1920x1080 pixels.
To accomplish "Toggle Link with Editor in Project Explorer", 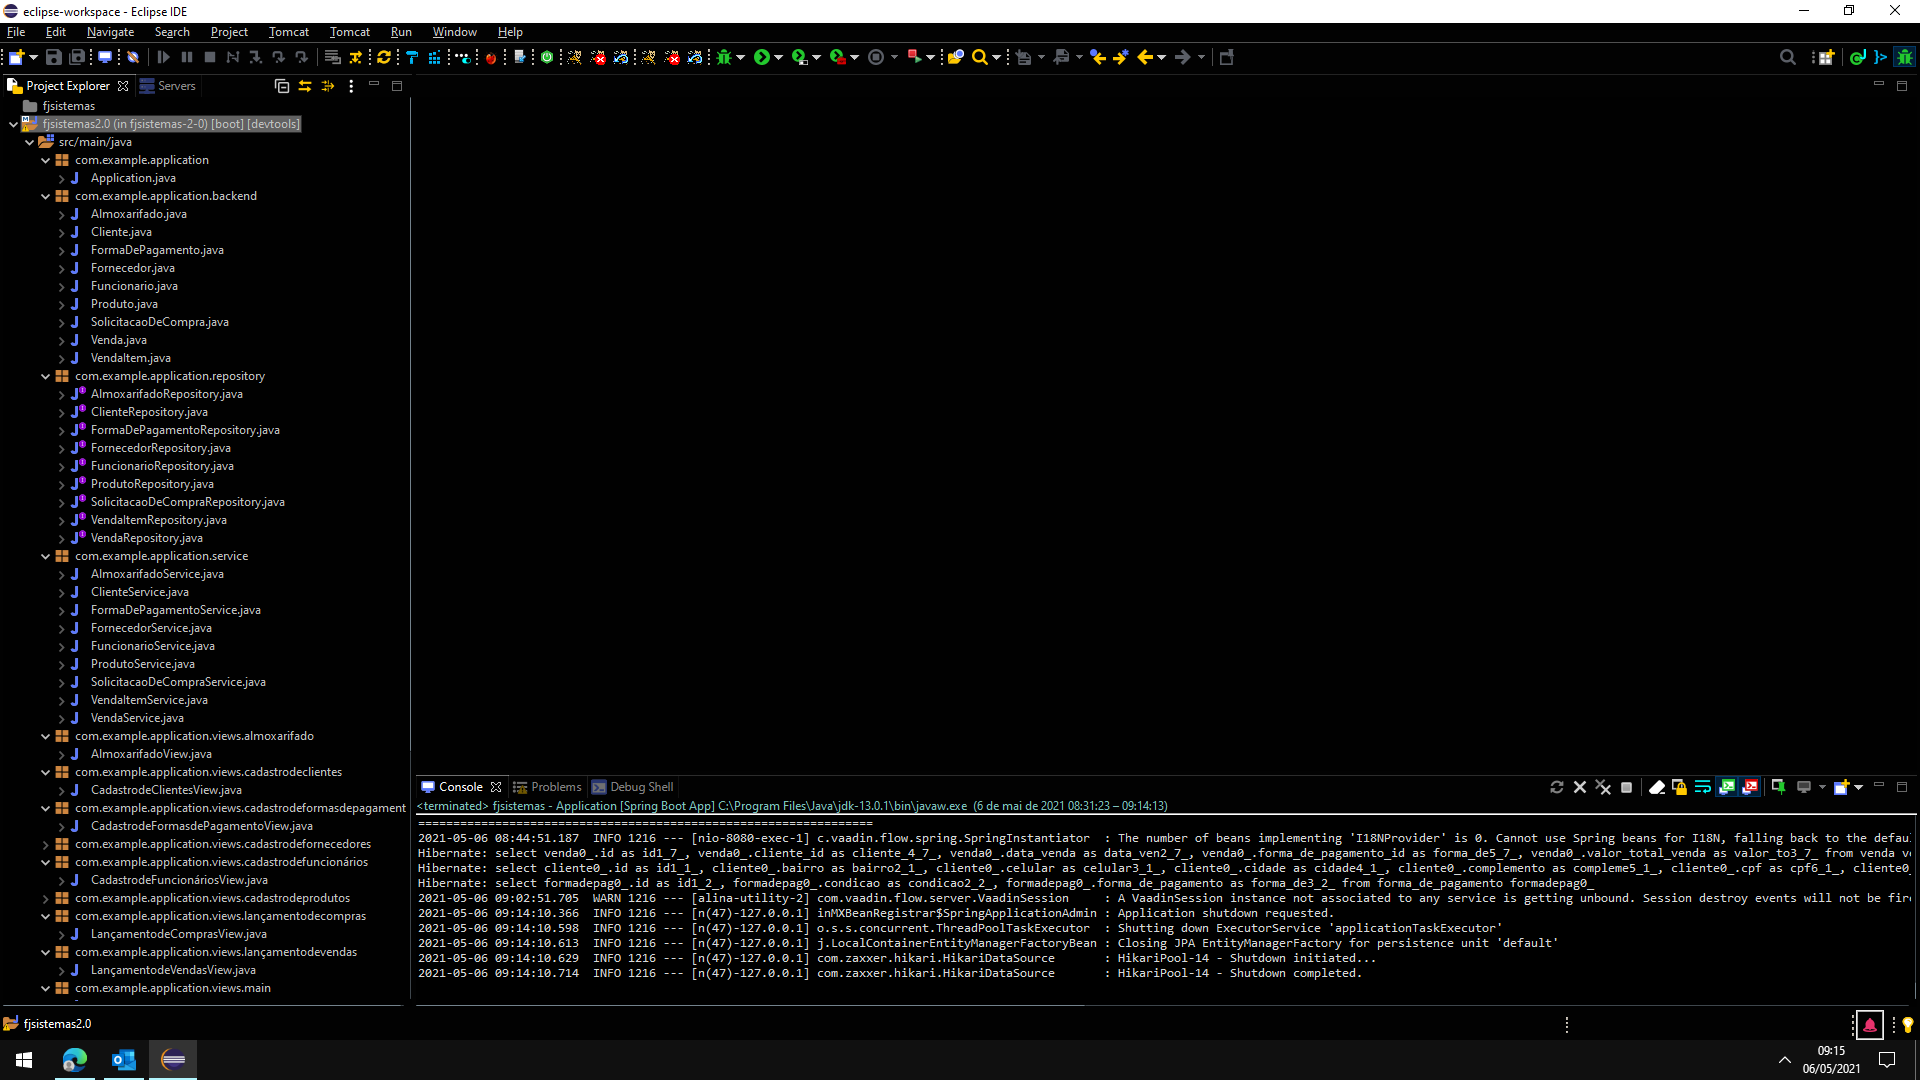I will pos(305,86).
